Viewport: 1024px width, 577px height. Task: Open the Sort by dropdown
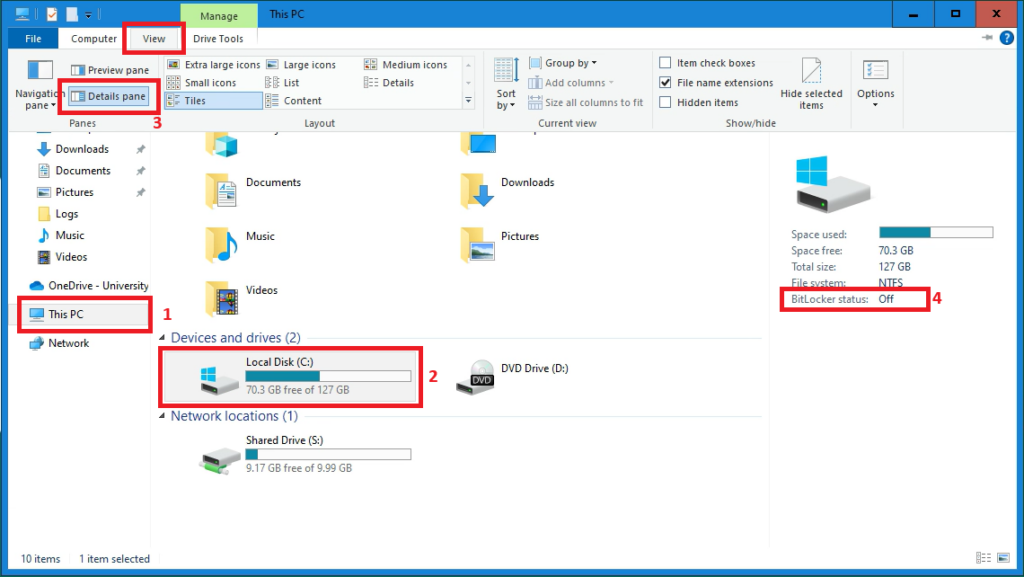click(x=504, y=87)
